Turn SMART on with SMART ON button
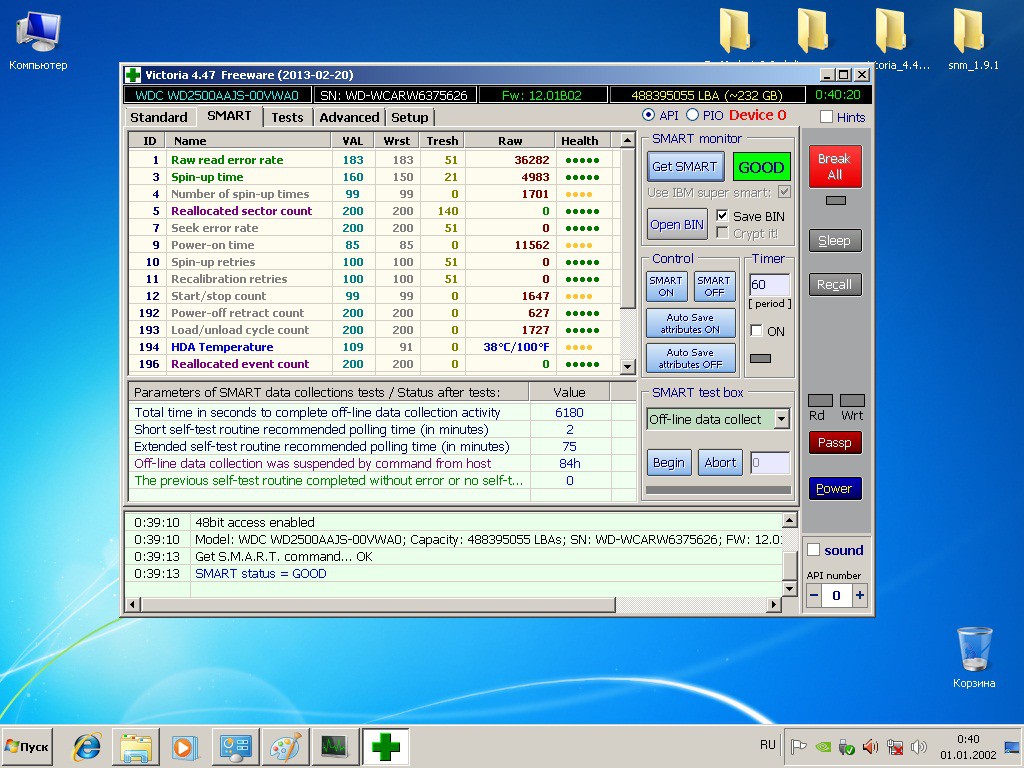The image size is (1024, 768). click(665, 286)
